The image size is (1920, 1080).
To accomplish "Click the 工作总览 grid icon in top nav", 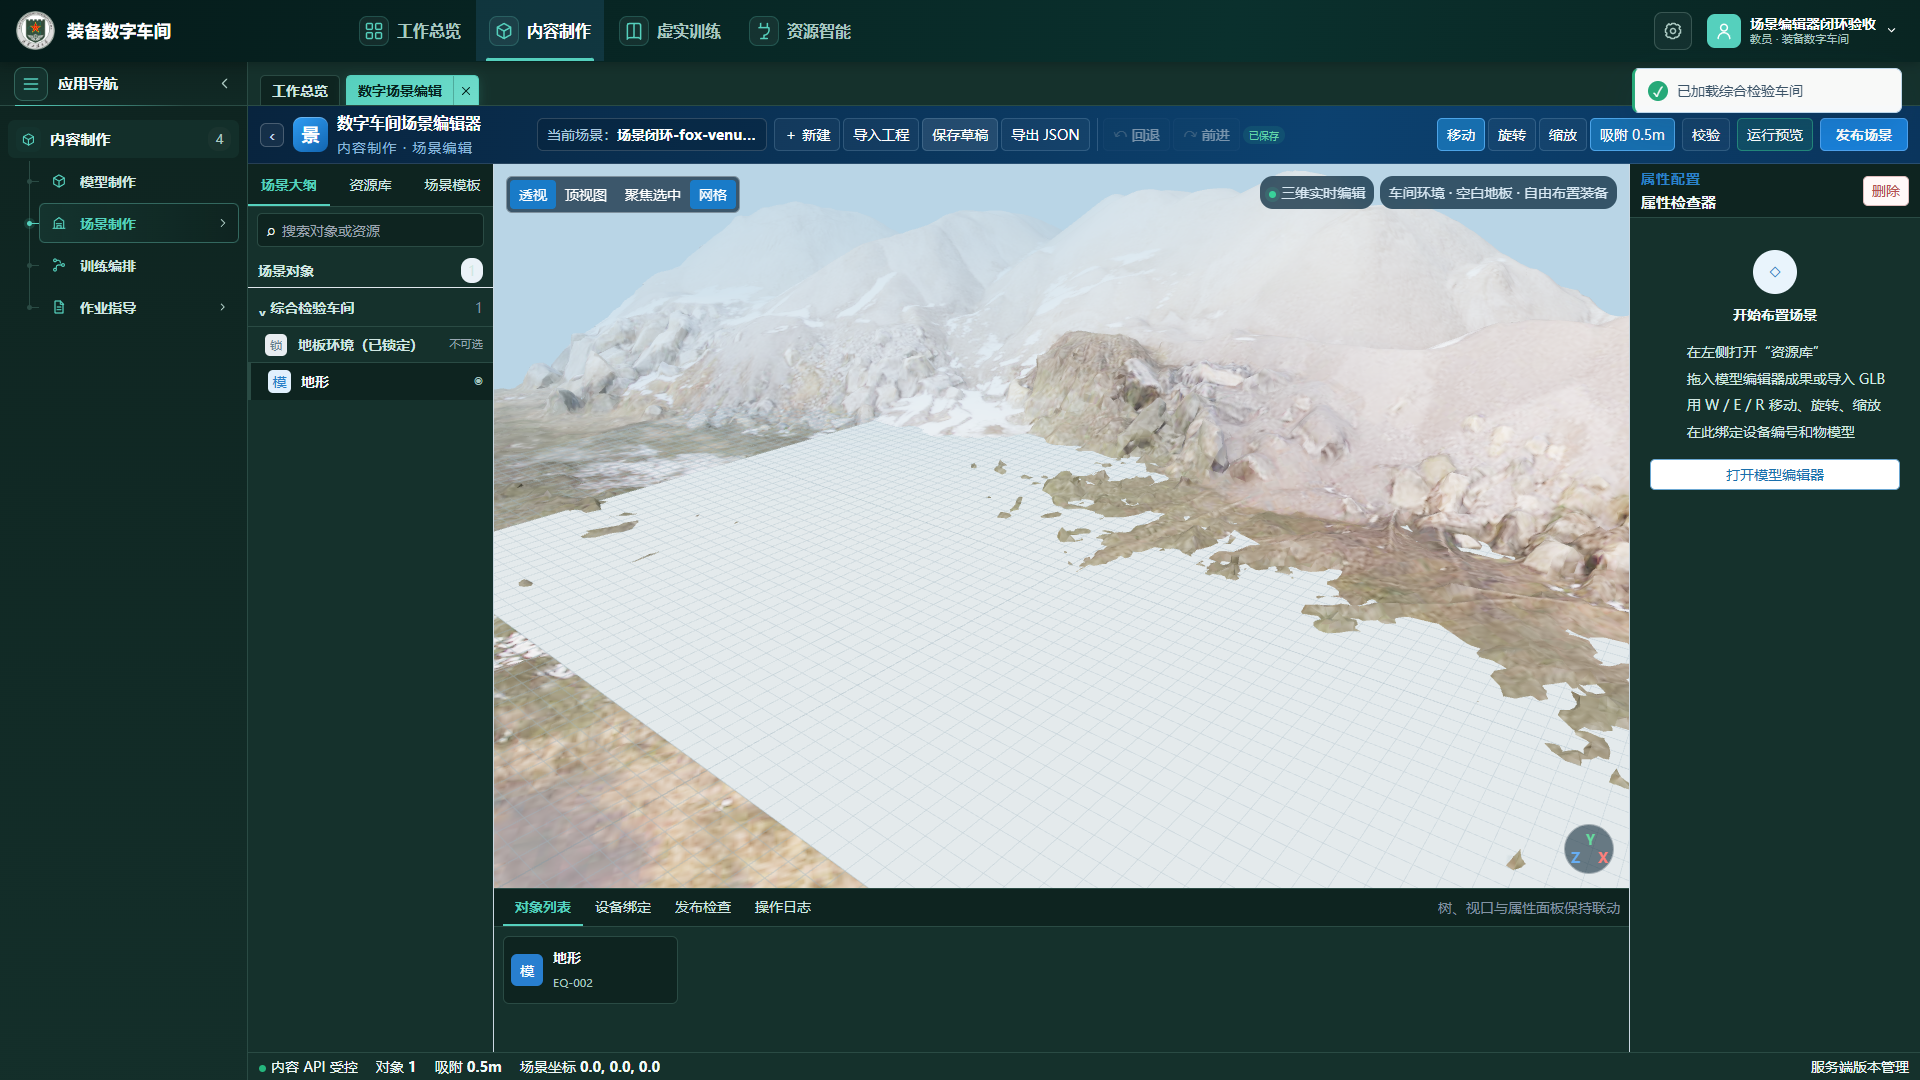I will 374,31.
